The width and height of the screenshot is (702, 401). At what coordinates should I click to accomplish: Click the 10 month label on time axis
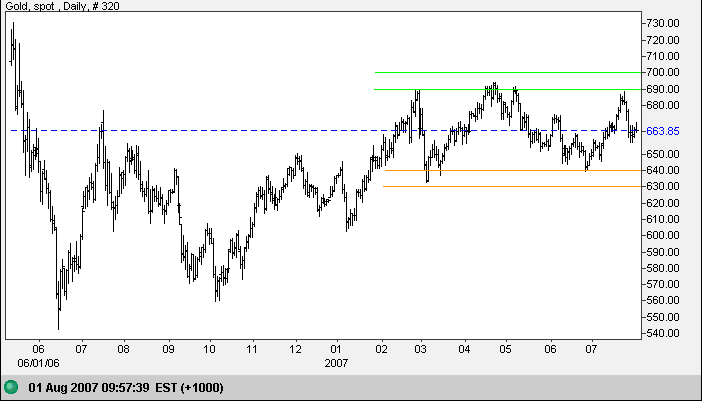(x=210, y=349)
